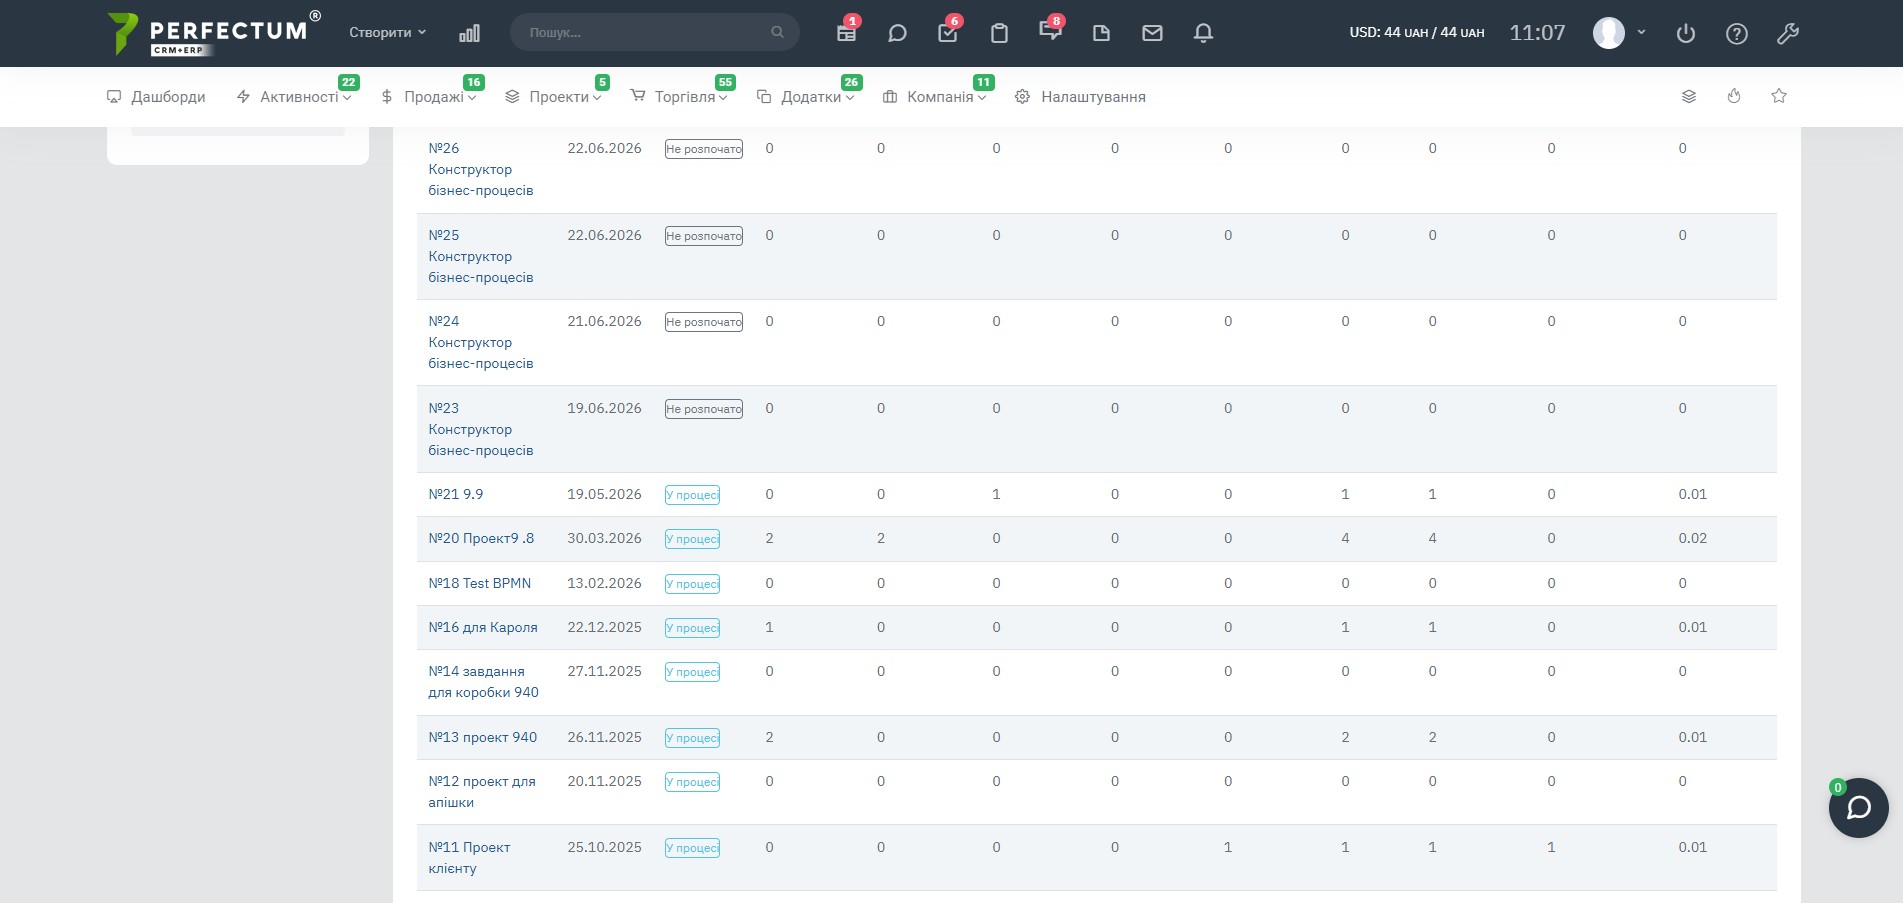The image size is (1903, 903).
Task: Open project №18 Test BPMN link
Action: pyautogui.click(x=479, y=583)
